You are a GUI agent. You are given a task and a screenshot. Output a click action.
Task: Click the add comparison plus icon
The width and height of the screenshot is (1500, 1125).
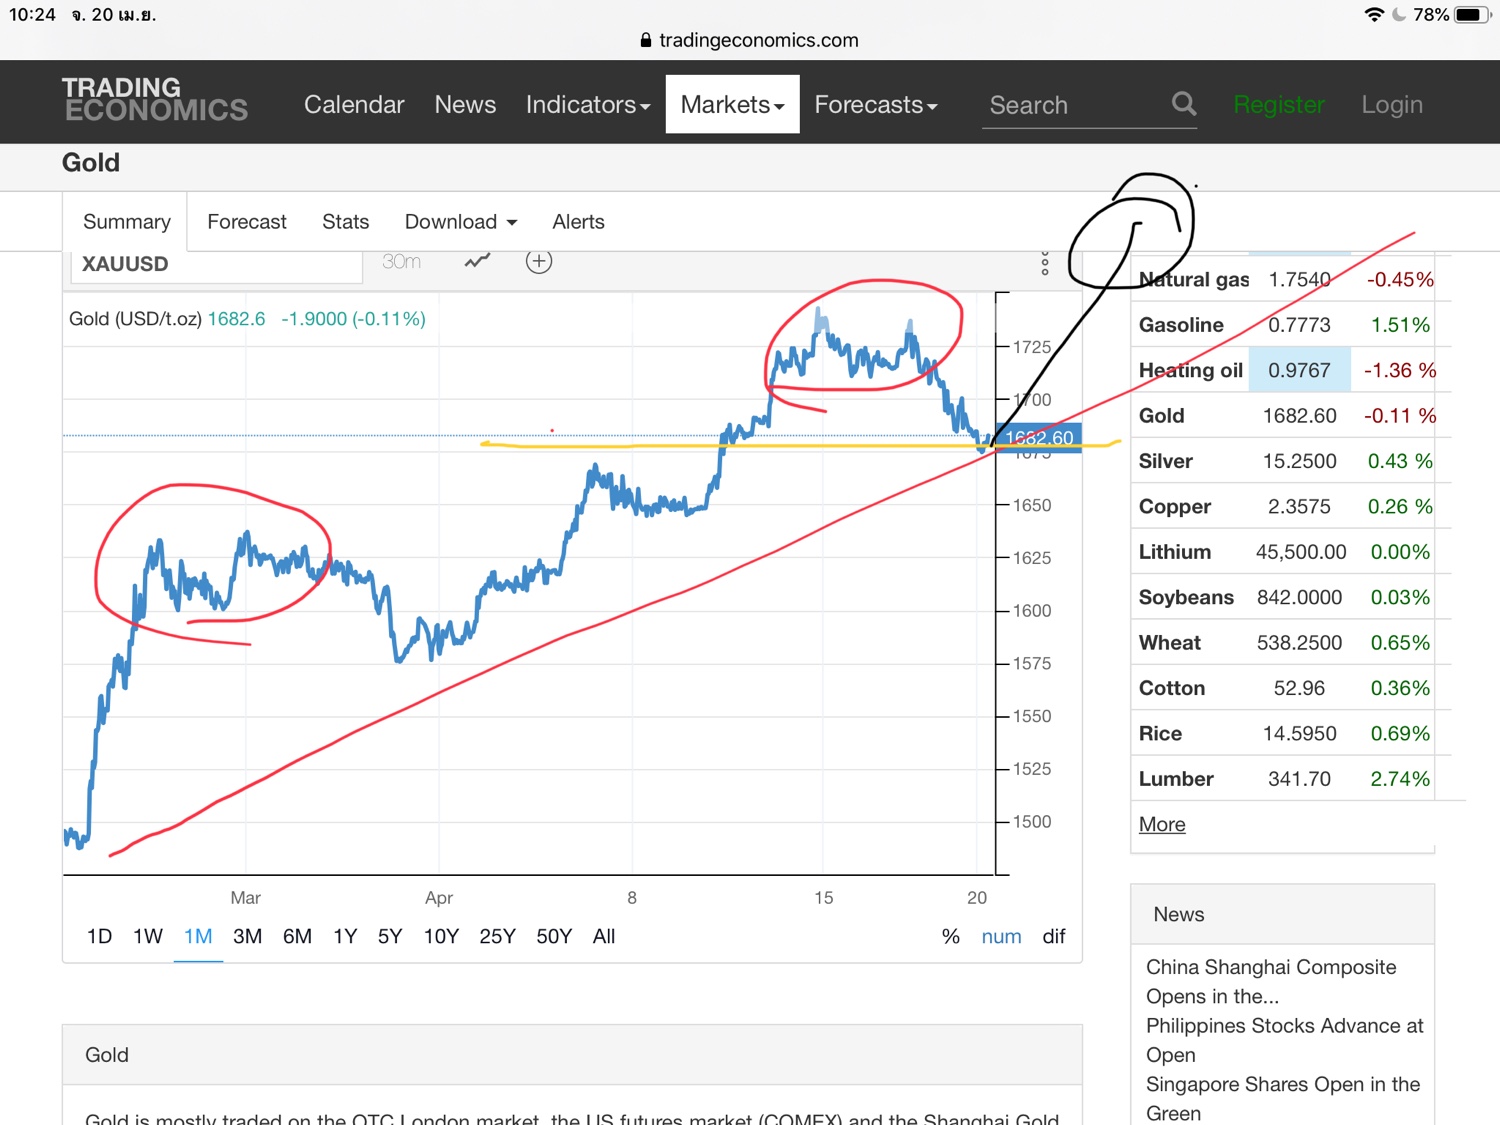[539, 262]
